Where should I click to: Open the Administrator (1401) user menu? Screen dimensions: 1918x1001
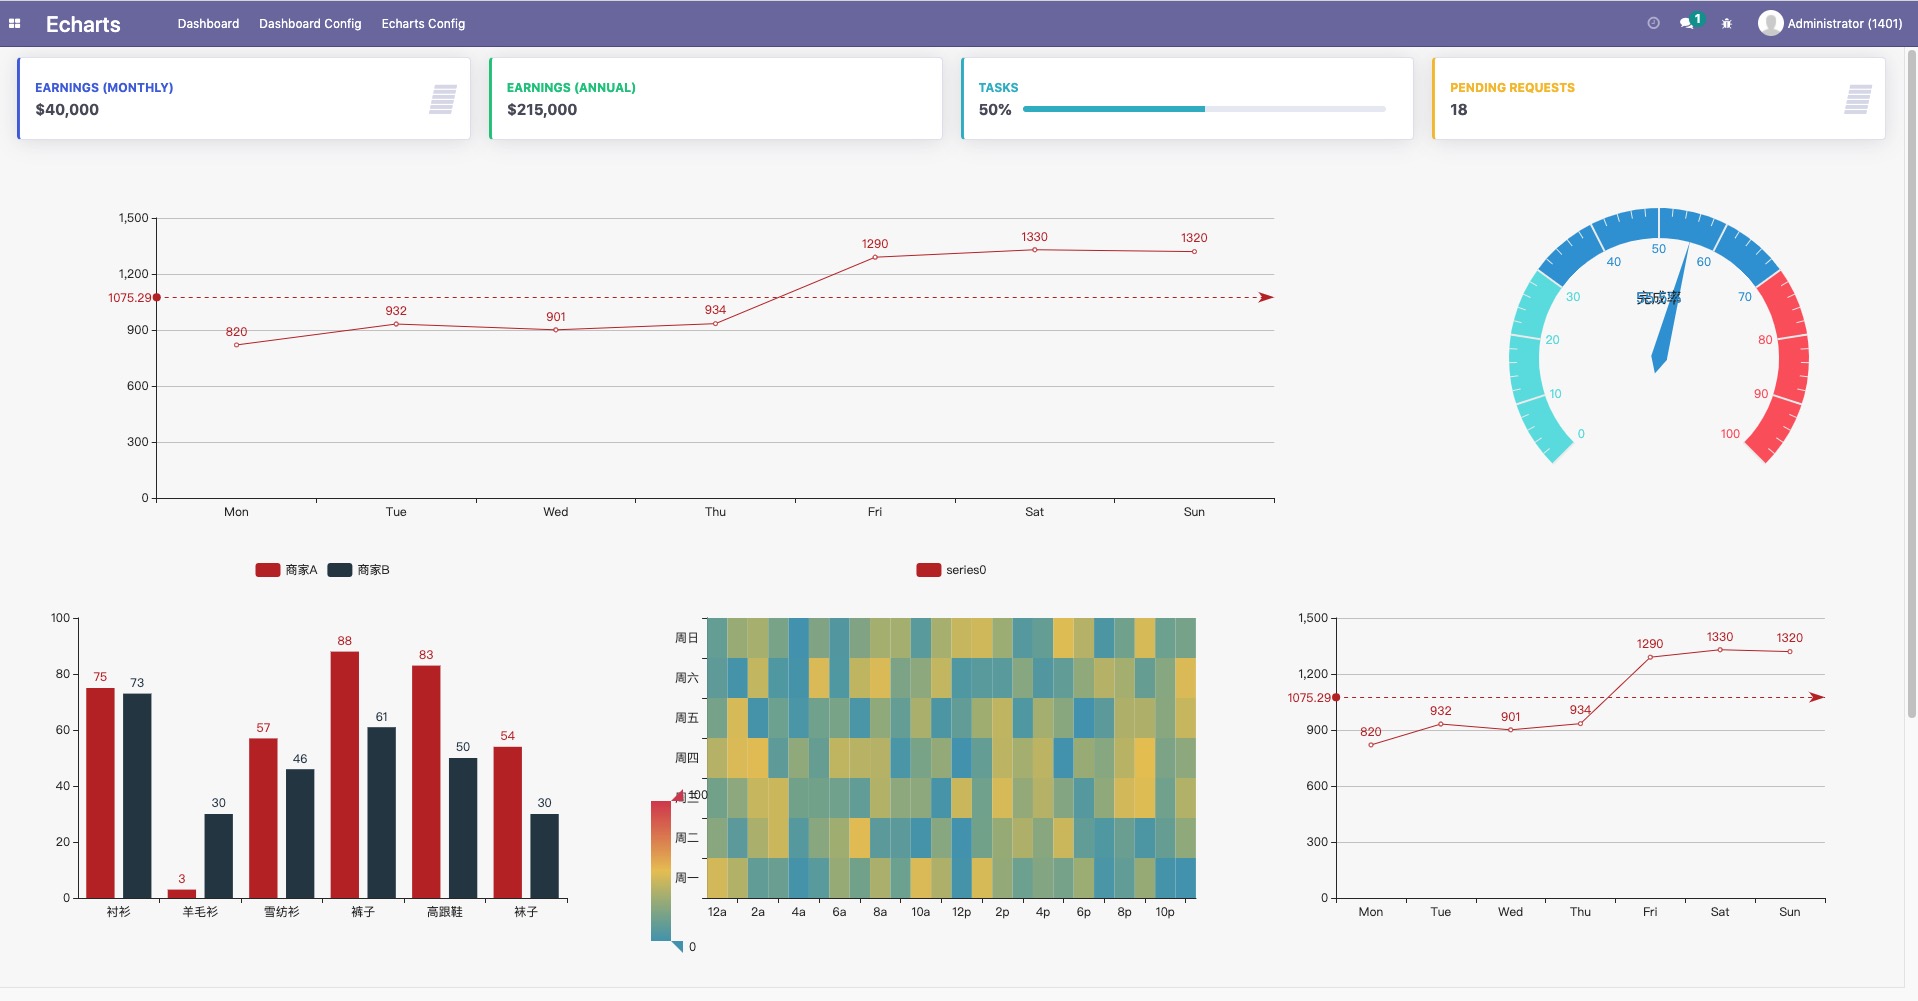pyautogui.click(x=1830, y=23)
